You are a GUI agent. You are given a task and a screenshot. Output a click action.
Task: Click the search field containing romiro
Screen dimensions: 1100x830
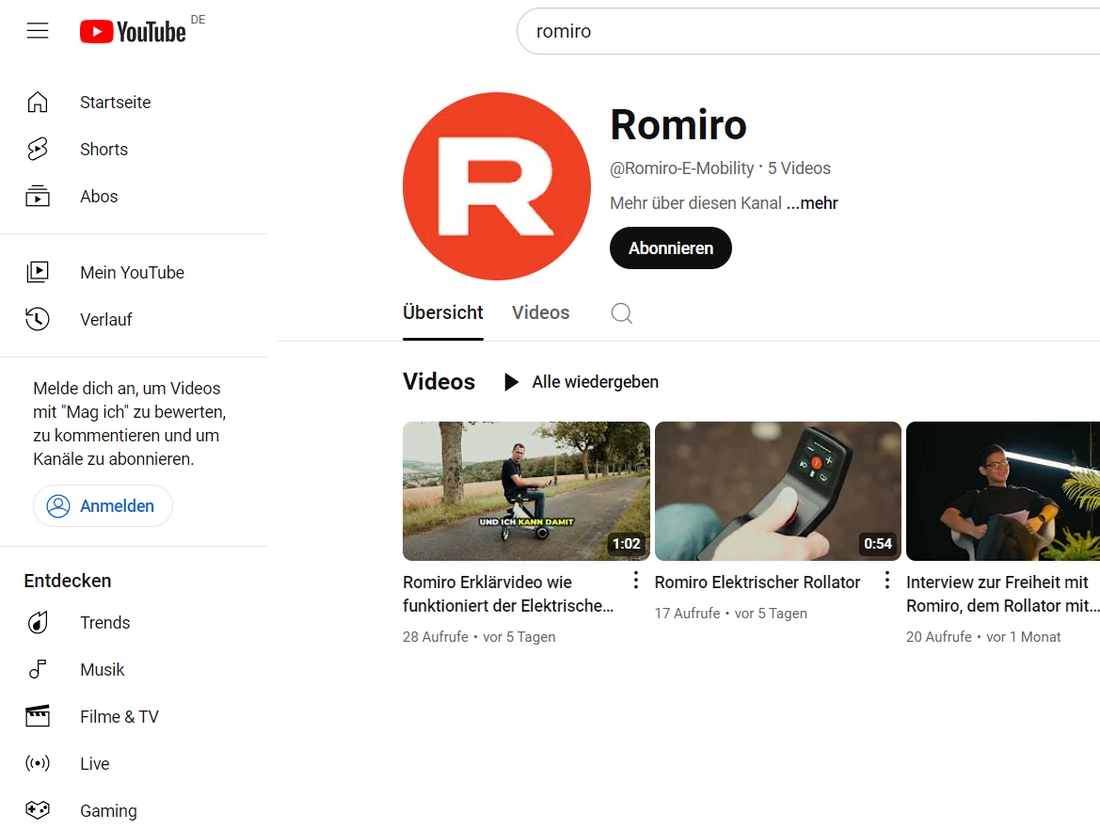click(800, 31)
